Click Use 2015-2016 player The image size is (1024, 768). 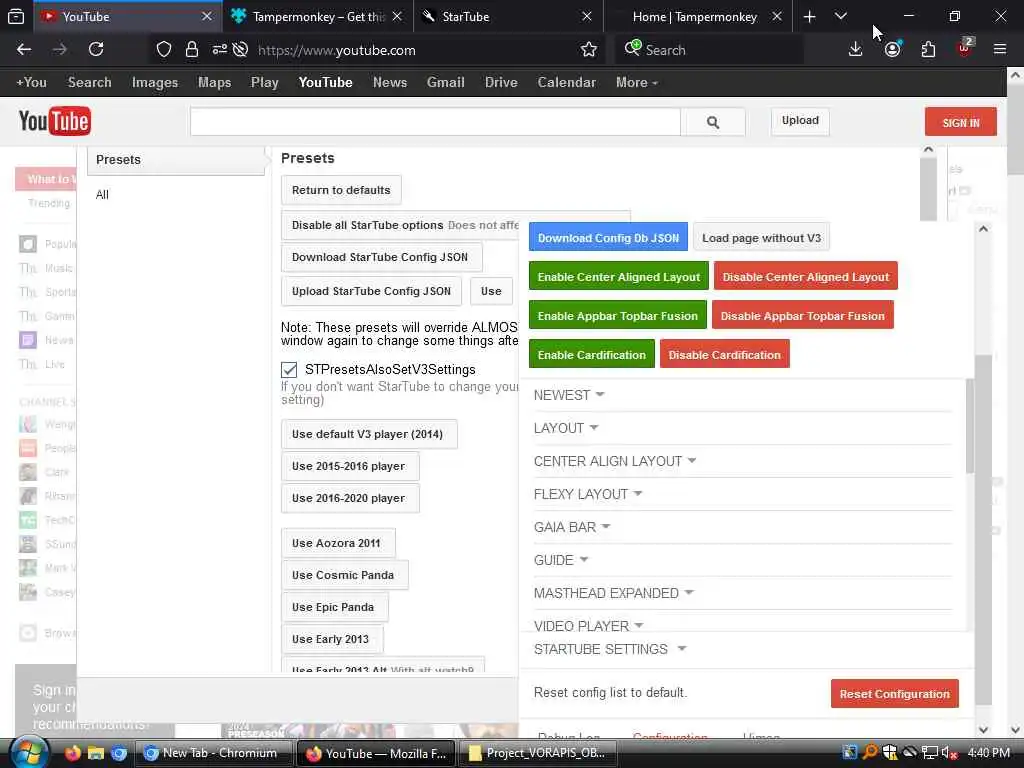pos(349,466)
